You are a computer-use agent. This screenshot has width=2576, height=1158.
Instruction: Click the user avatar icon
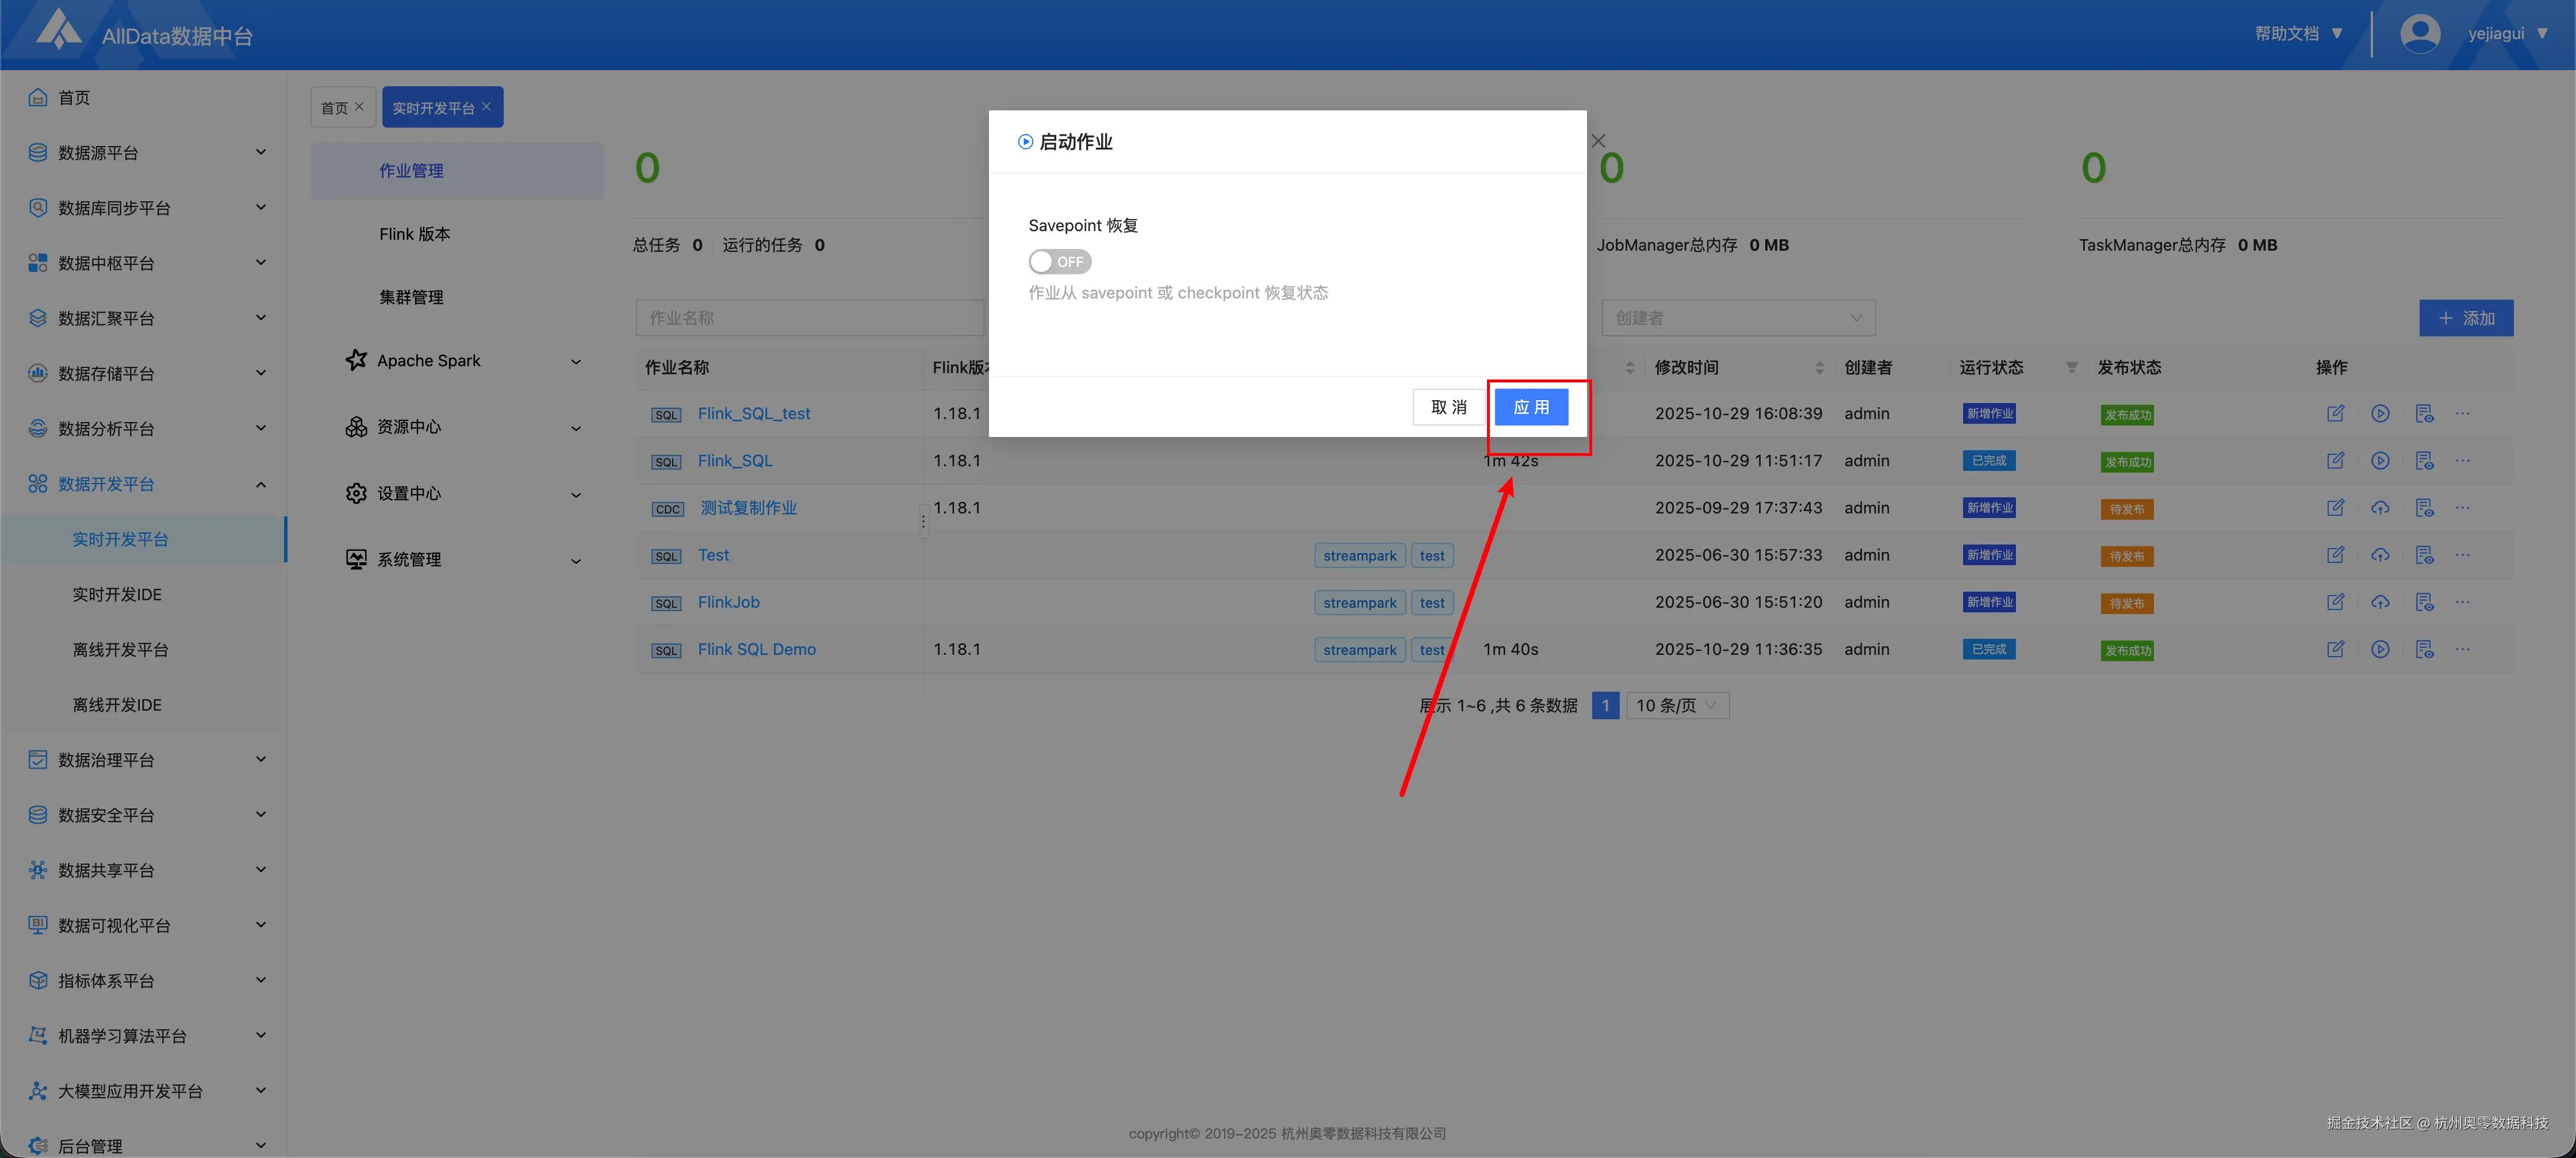2419,34
